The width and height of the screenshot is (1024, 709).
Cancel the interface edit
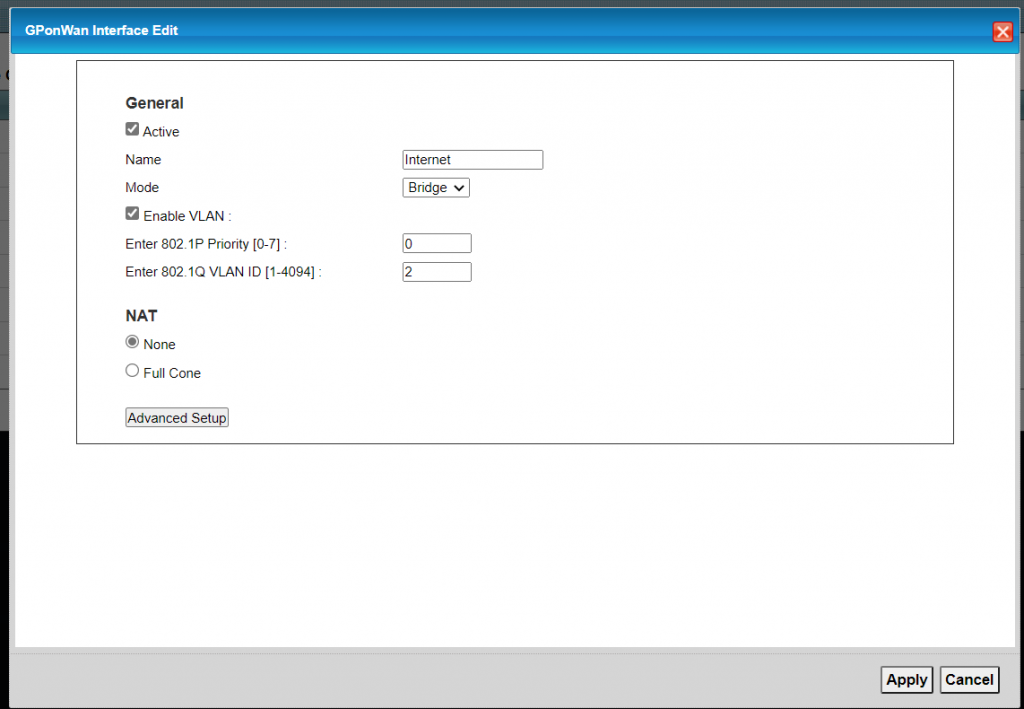(x=969, y=680)
